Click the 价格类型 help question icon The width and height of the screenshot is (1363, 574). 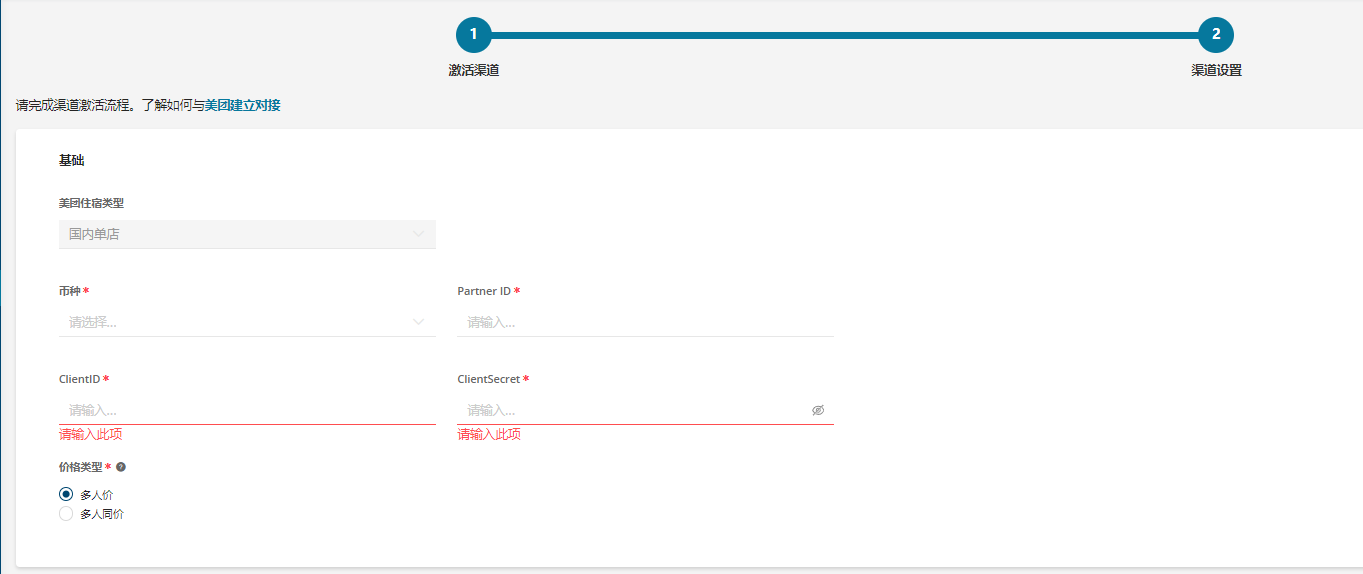pyautogui.click(x=121, y=467)
